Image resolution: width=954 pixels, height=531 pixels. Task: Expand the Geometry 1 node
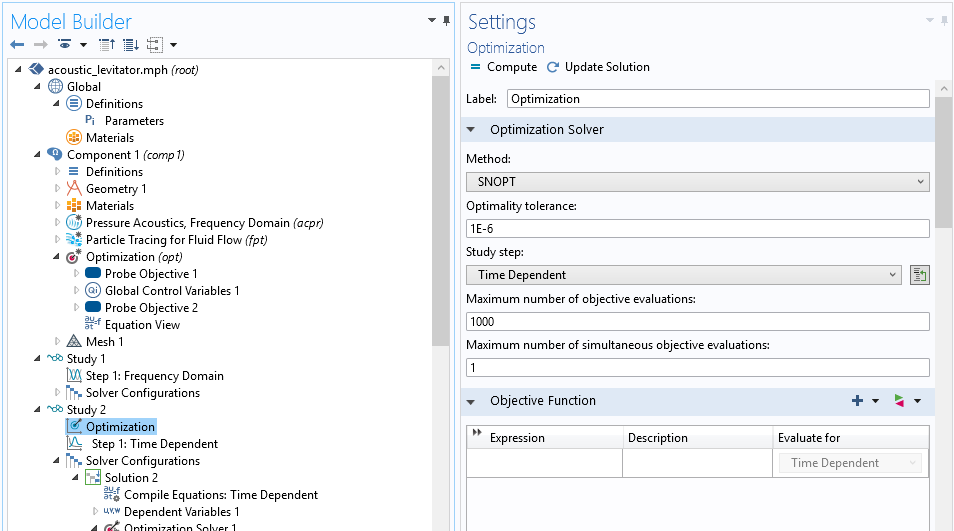click(x=57, y=189)
